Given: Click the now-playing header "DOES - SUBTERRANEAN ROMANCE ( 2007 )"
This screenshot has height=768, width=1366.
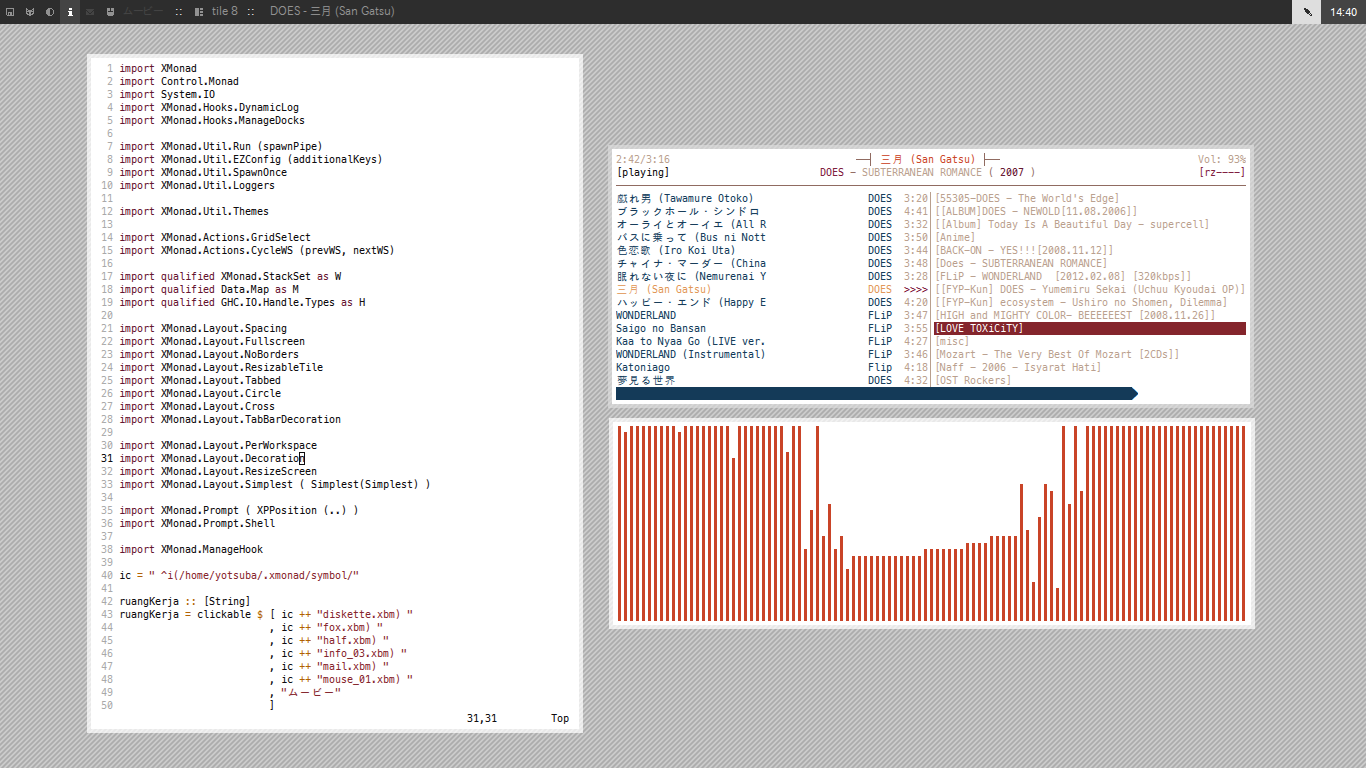Looking at the screenshot, I should tap(928, 172).
